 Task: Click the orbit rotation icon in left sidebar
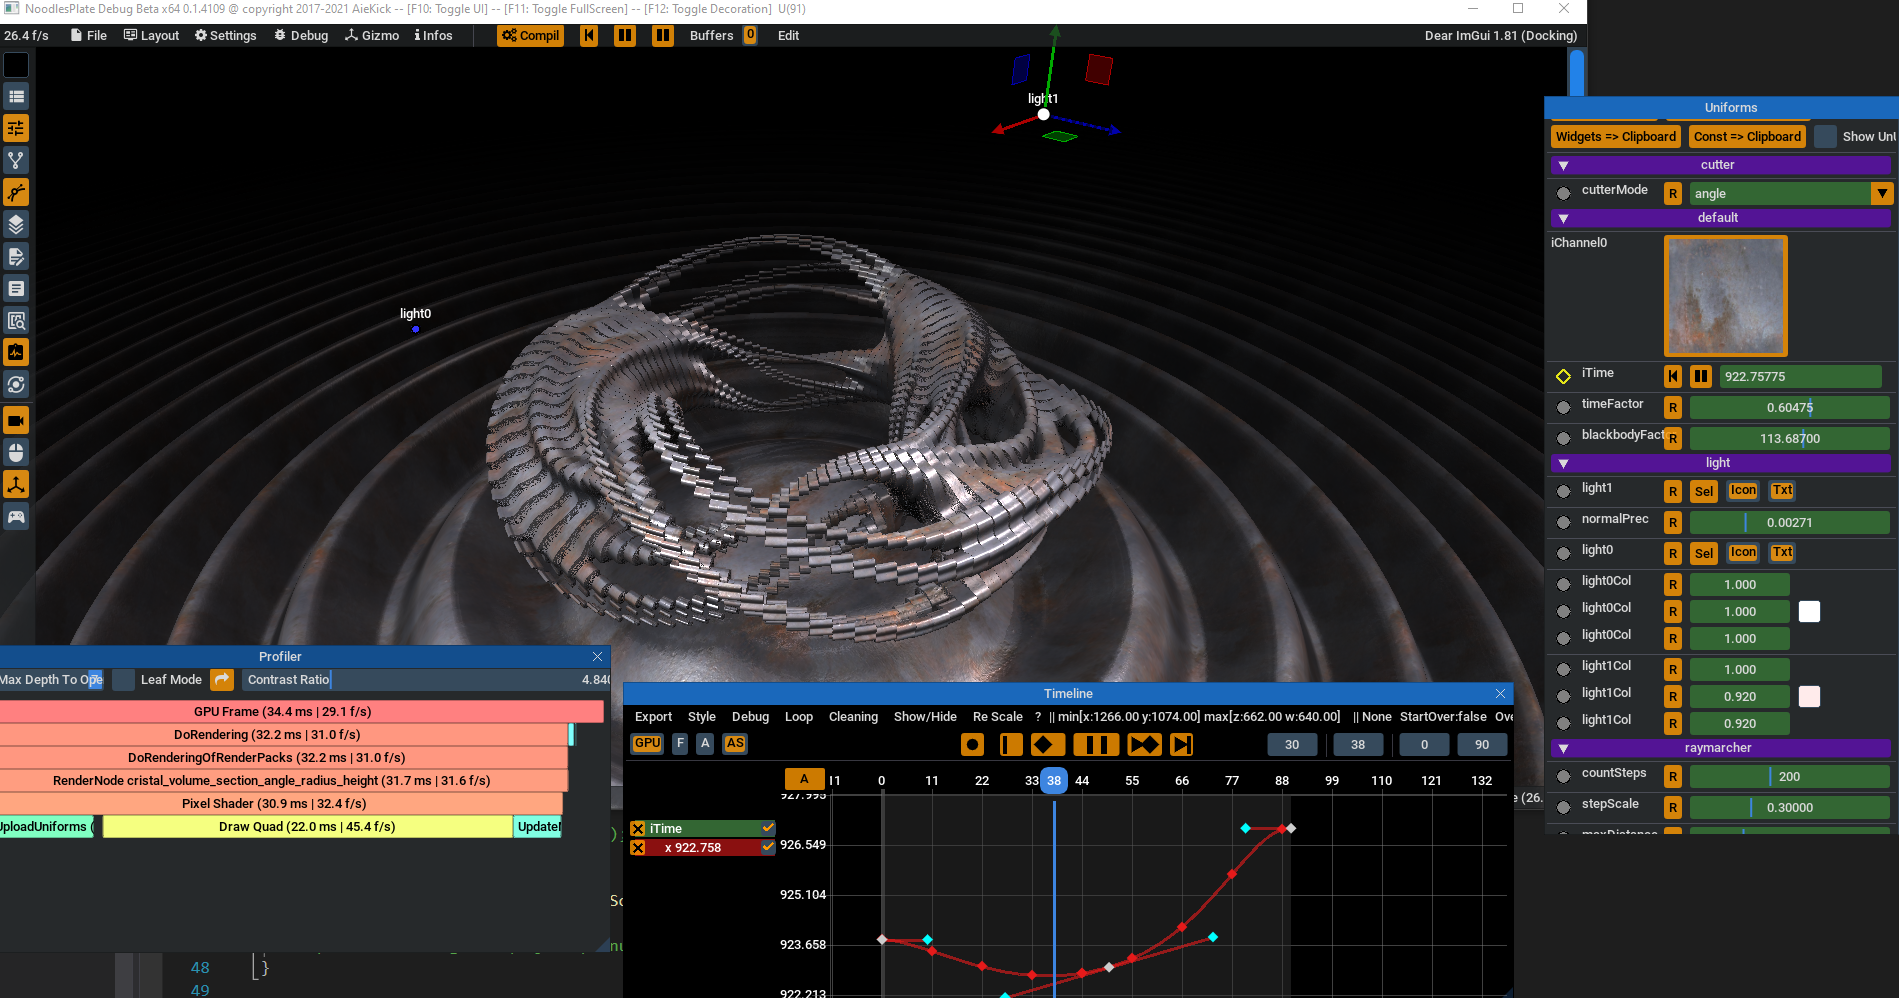coord(16,385)
